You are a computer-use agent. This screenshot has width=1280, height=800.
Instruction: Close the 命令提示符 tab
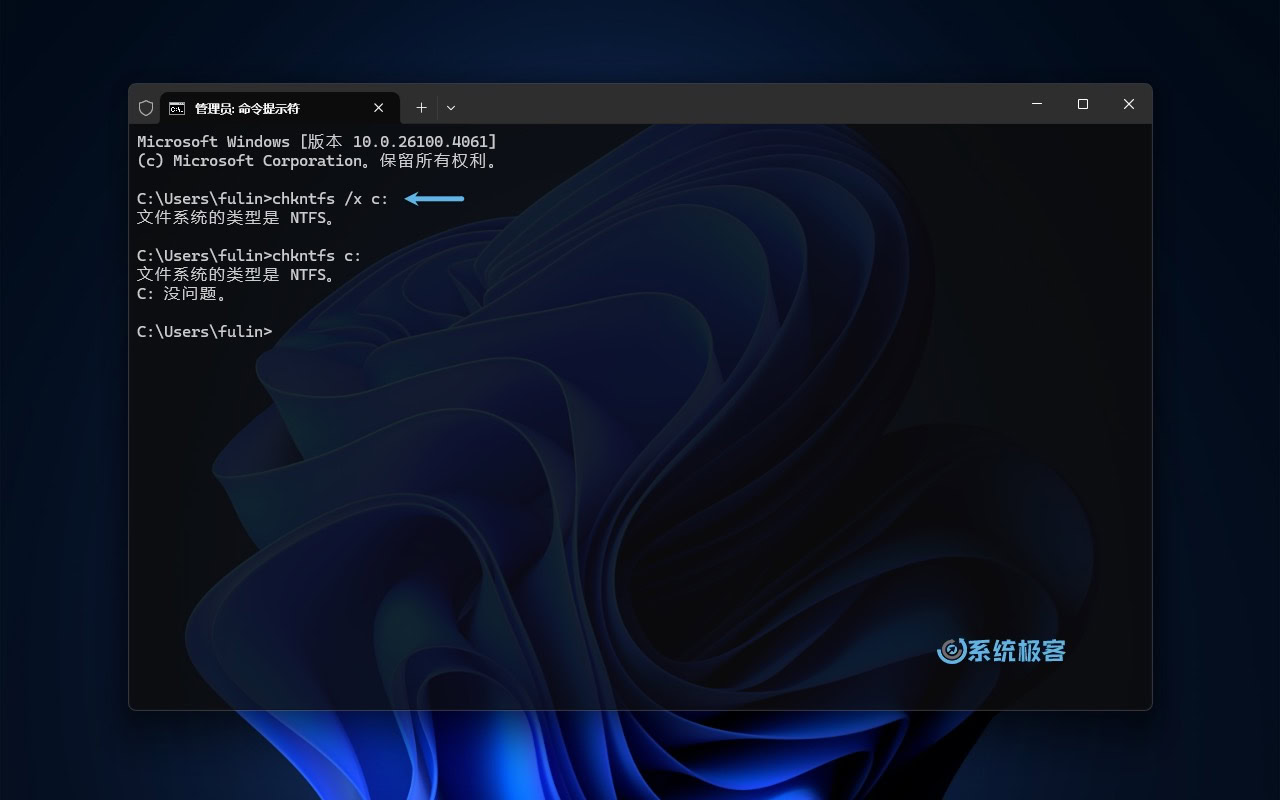(x=379, y=108)
